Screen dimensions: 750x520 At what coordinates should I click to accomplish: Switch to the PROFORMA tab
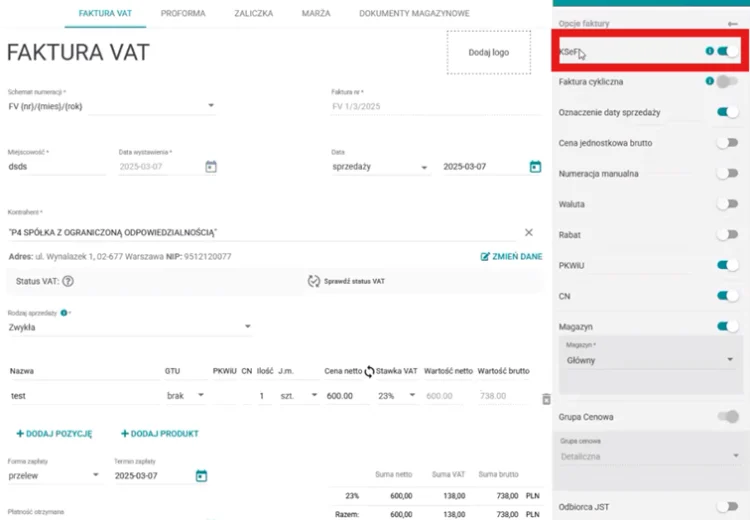click(x=183, y=14)
